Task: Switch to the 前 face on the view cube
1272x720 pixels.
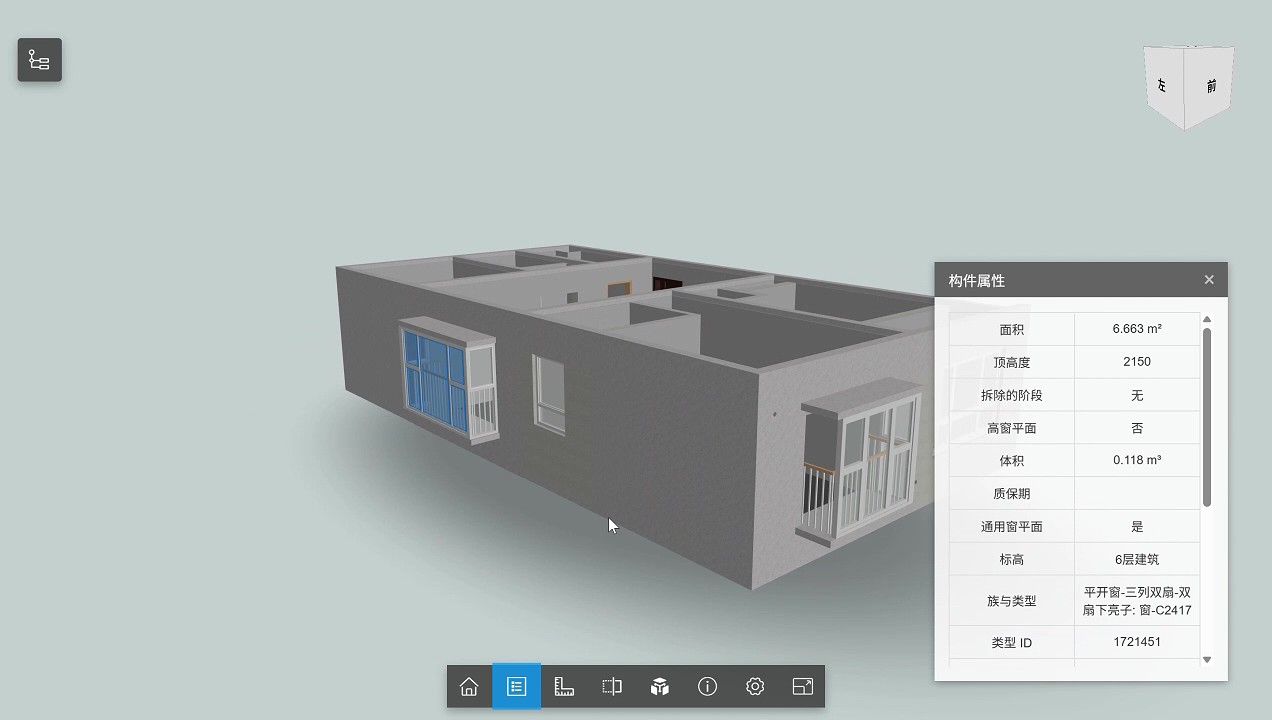Action: coord(1211,86)
